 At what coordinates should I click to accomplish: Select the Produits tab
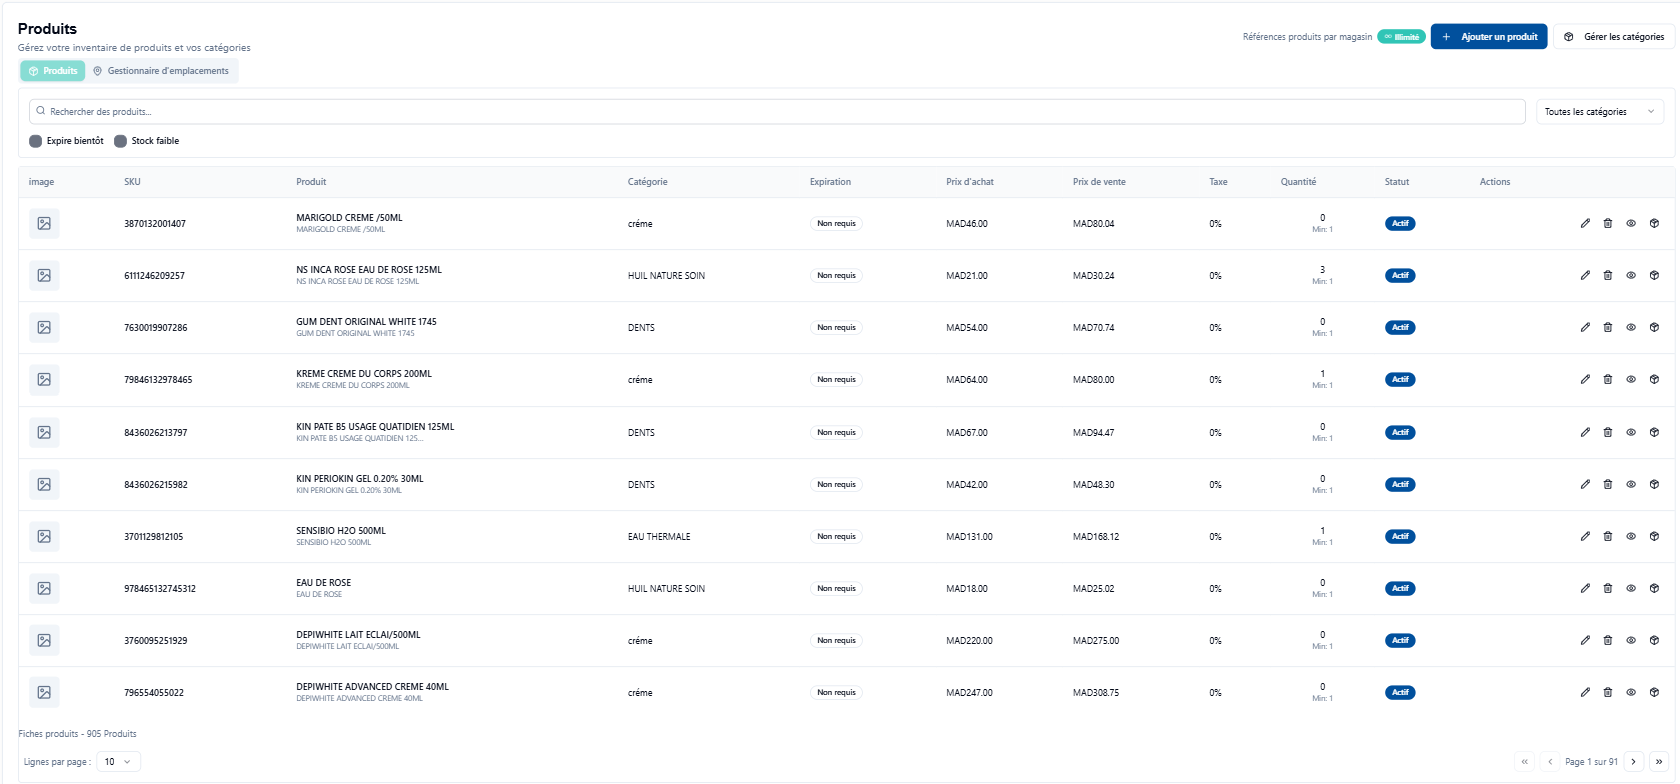pyautogui.click(x=53, y=71)
